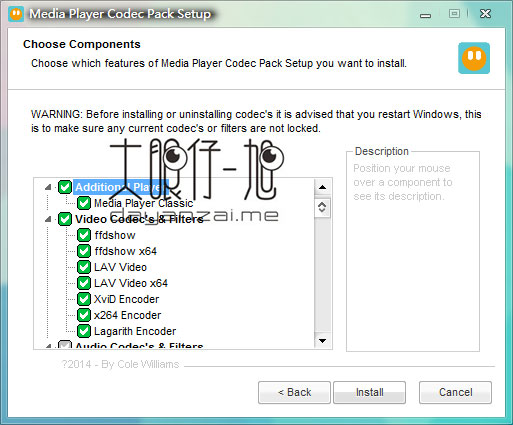513x425 pixels.
Task: Cancel the Codec Pack setup
Action: pos(455,392)
